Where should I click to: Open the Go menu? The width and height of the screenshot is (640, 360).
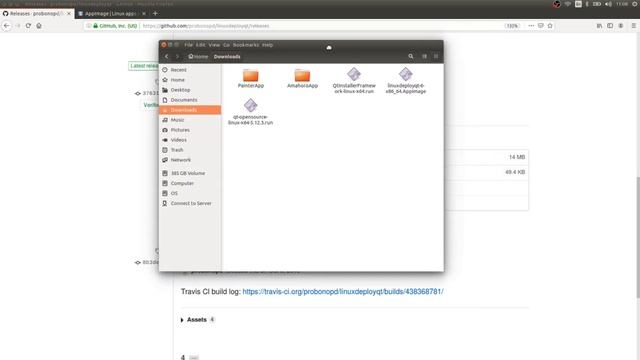(227, 45)
